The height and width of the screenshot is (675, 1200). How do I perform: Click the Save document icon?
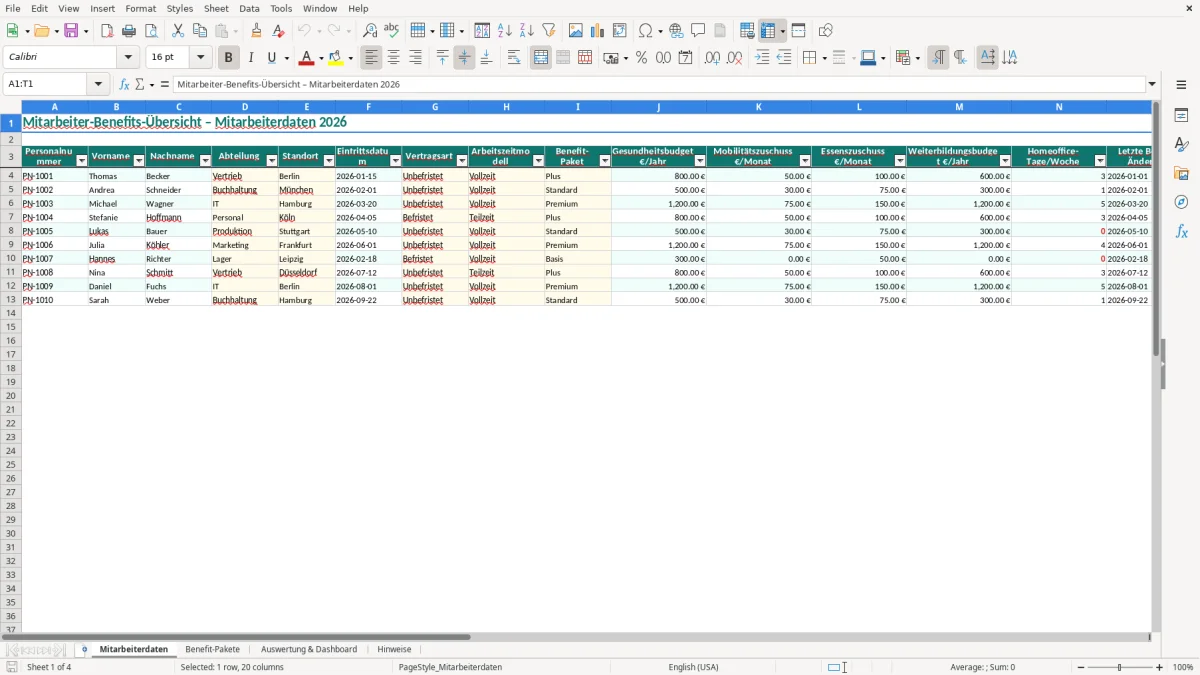[x=71, y=31]
